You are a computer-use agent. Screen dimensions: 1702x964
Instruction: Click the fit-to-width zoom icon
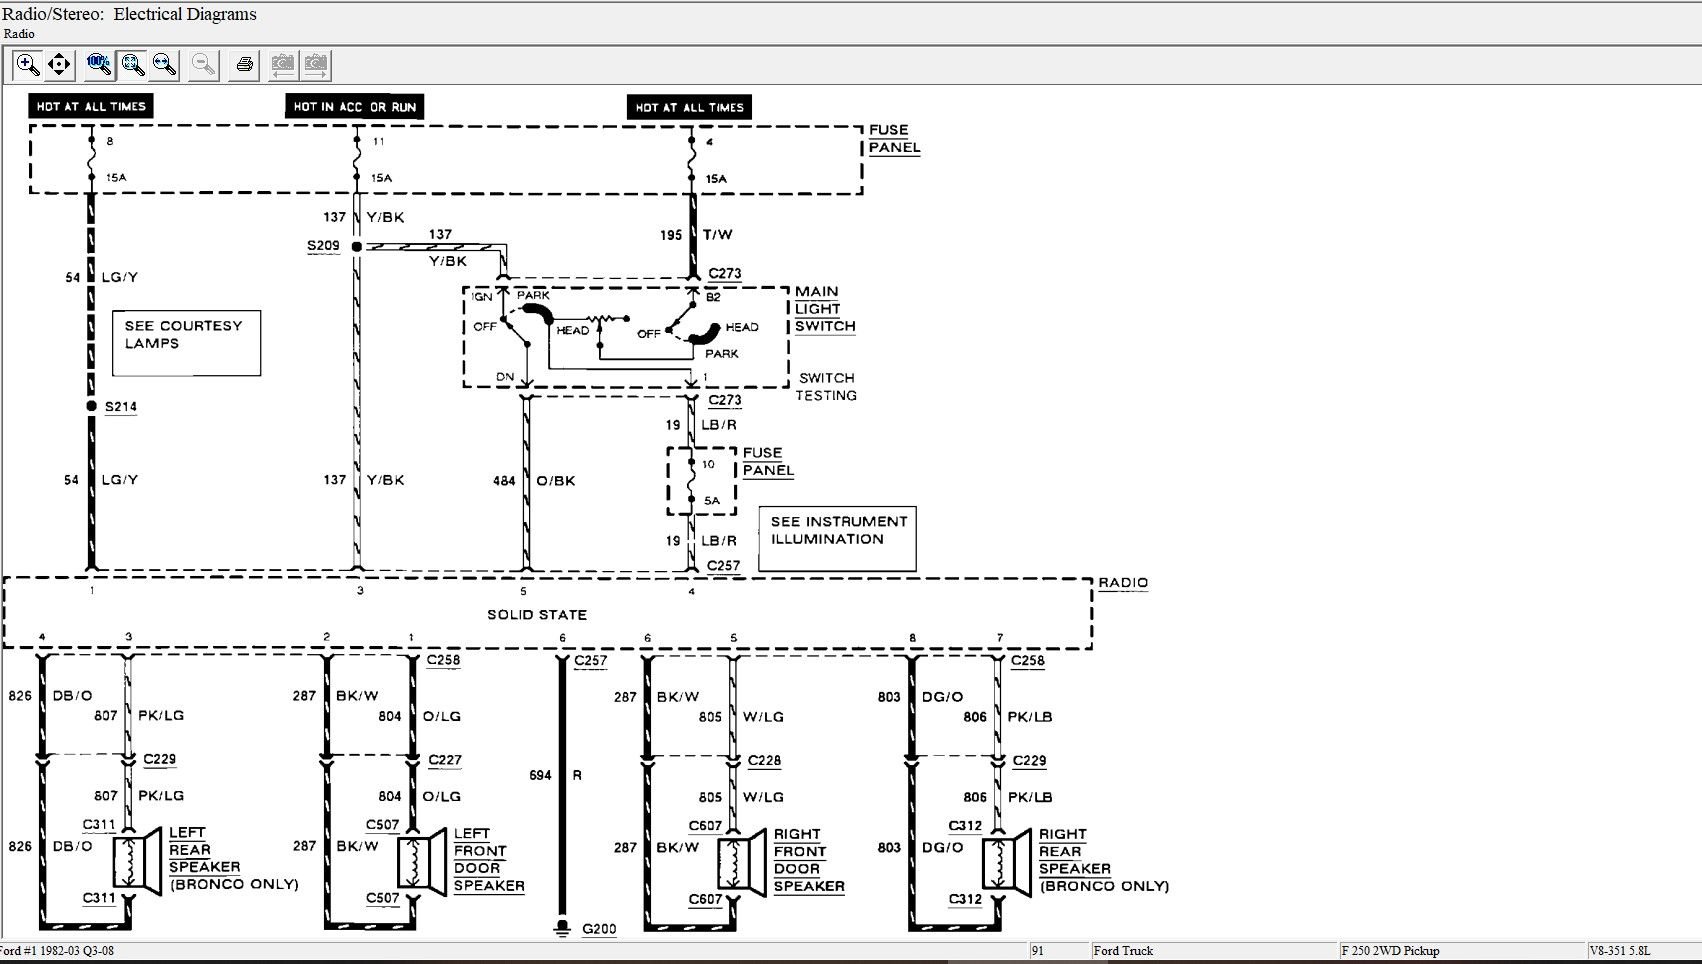coord(165,65)
